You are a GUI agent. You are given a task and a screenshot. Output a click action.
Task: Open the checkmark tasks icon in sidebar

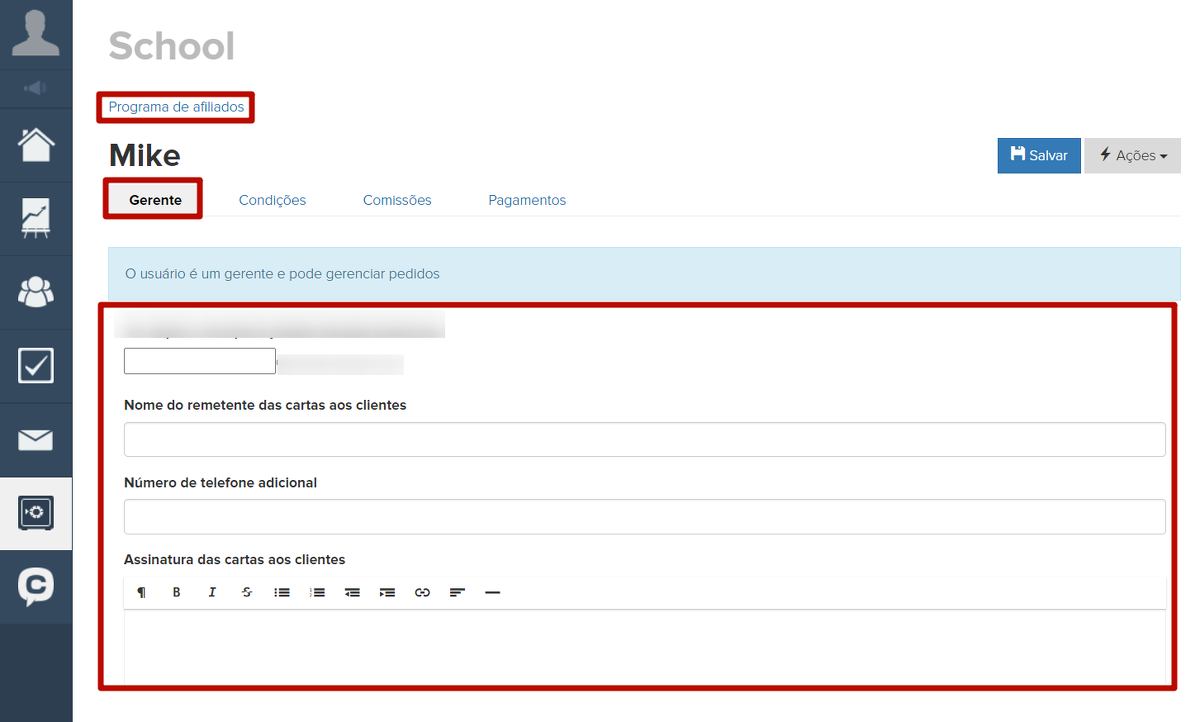click(x=36, y=366)
